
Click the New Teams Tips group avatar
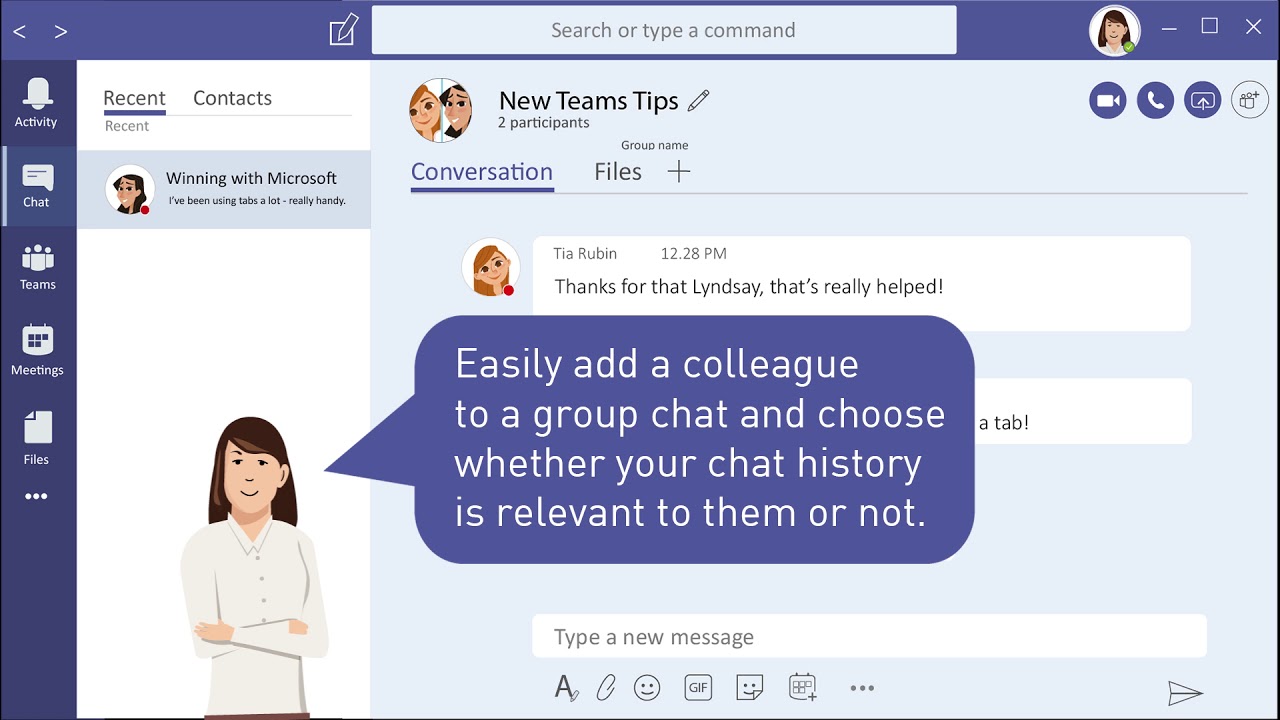[441, 110]
